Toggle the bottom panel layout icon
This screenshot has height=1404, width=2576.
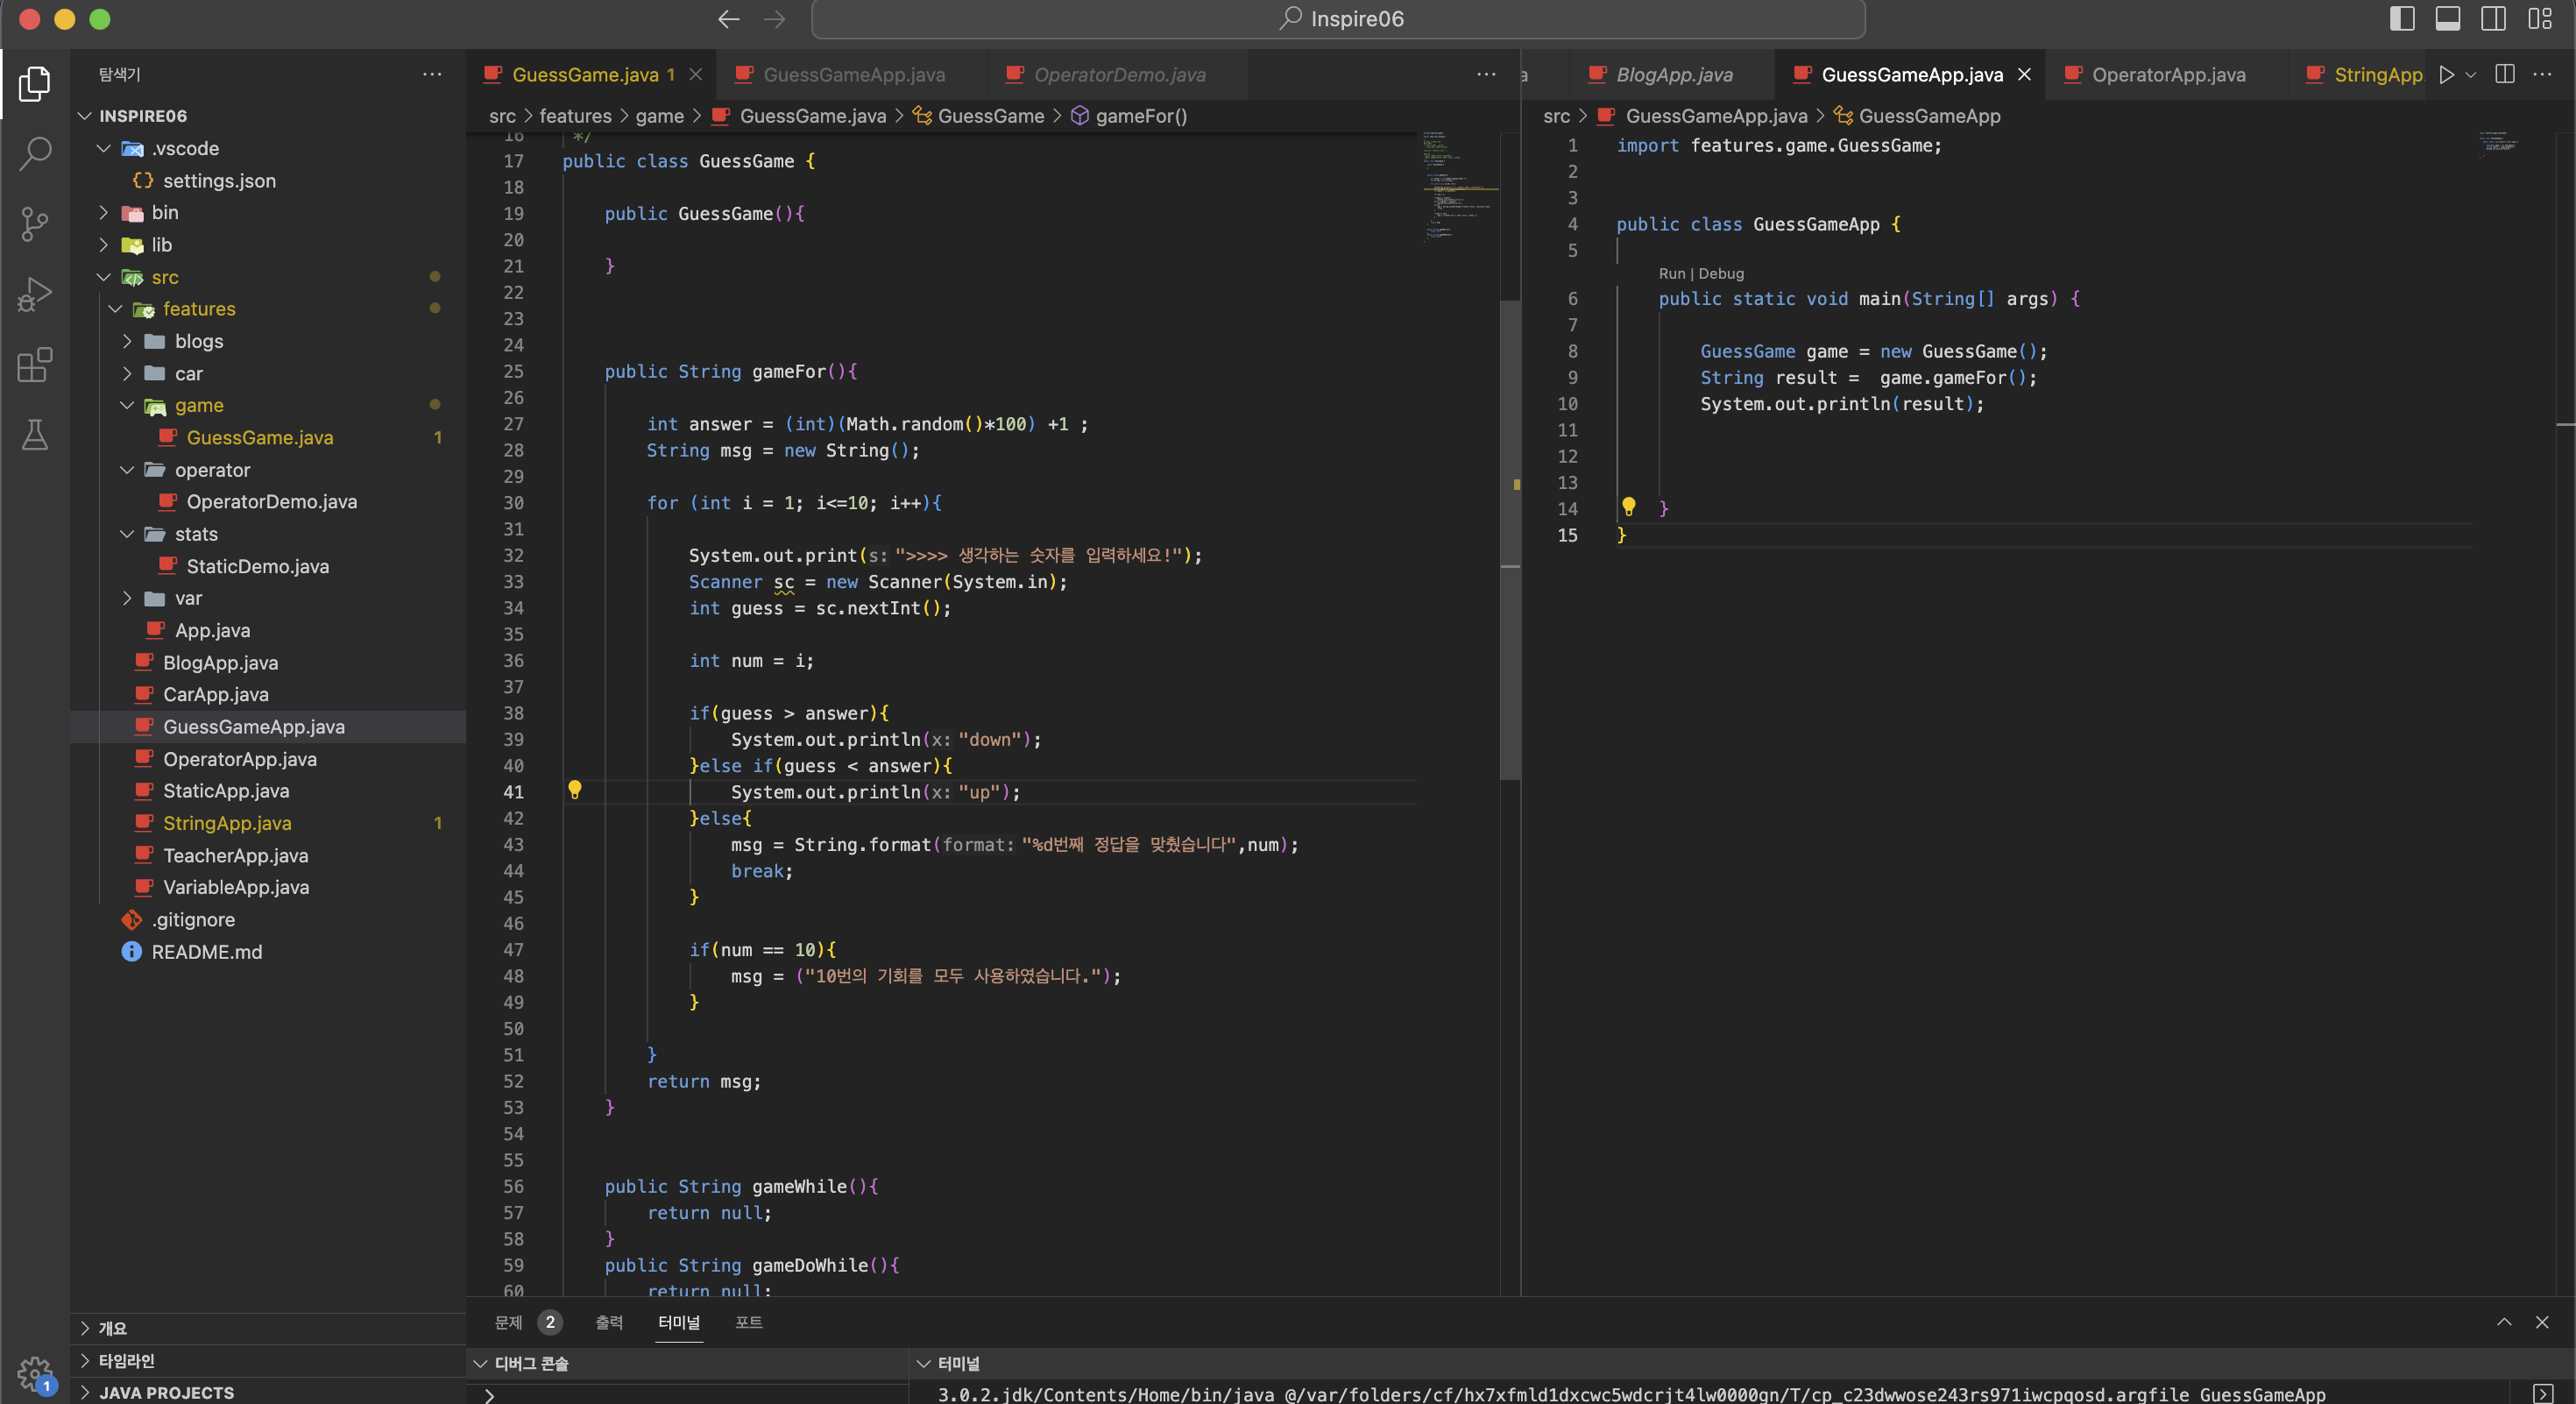2447,19
